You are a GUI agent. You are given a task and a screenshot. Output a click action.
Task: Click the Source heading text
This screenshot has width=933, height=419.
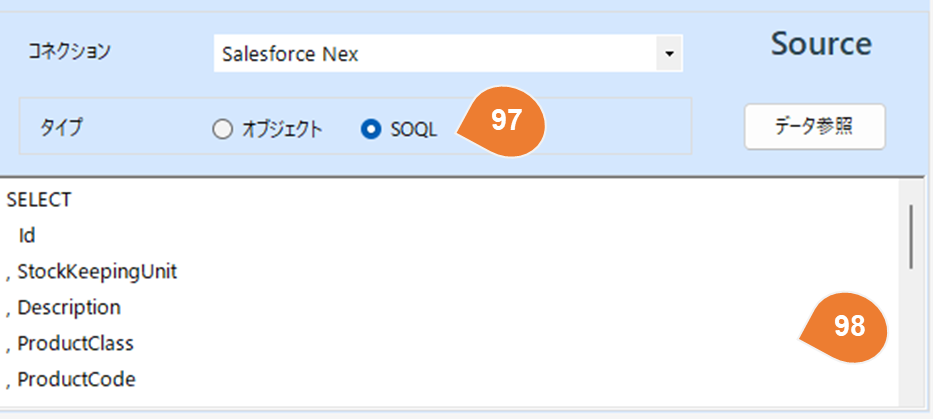click(x=820, y=44)
